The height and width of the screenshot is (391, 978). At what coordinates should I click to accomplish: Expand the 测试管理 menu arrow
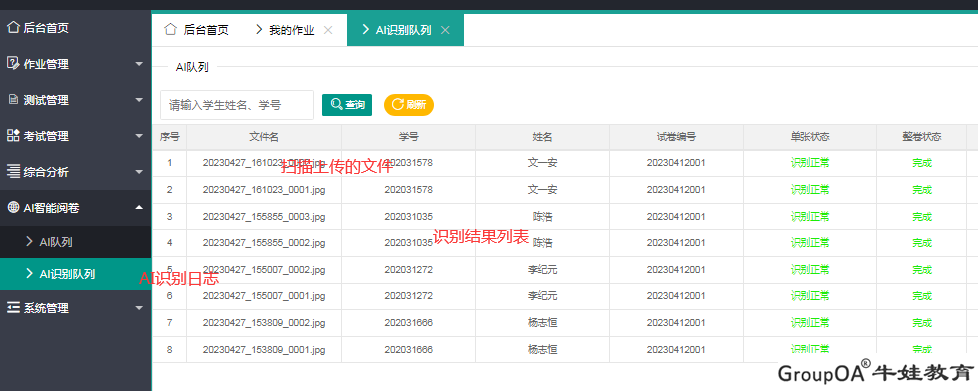[x=139, y=100]
